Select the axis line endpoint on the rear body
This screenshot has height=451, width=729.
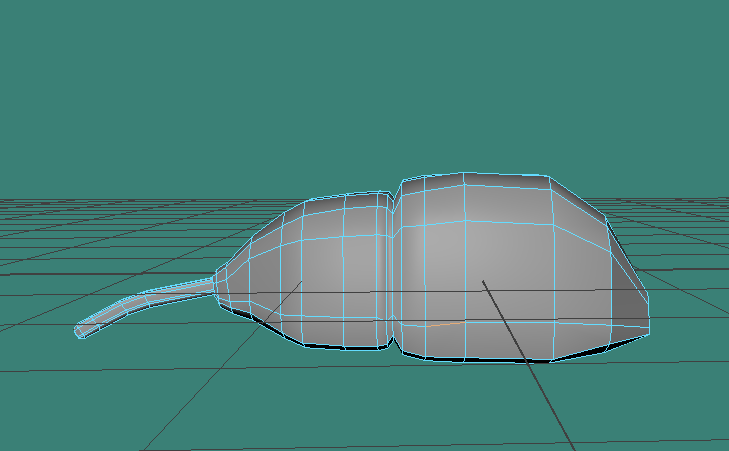[x=484, y=281]
